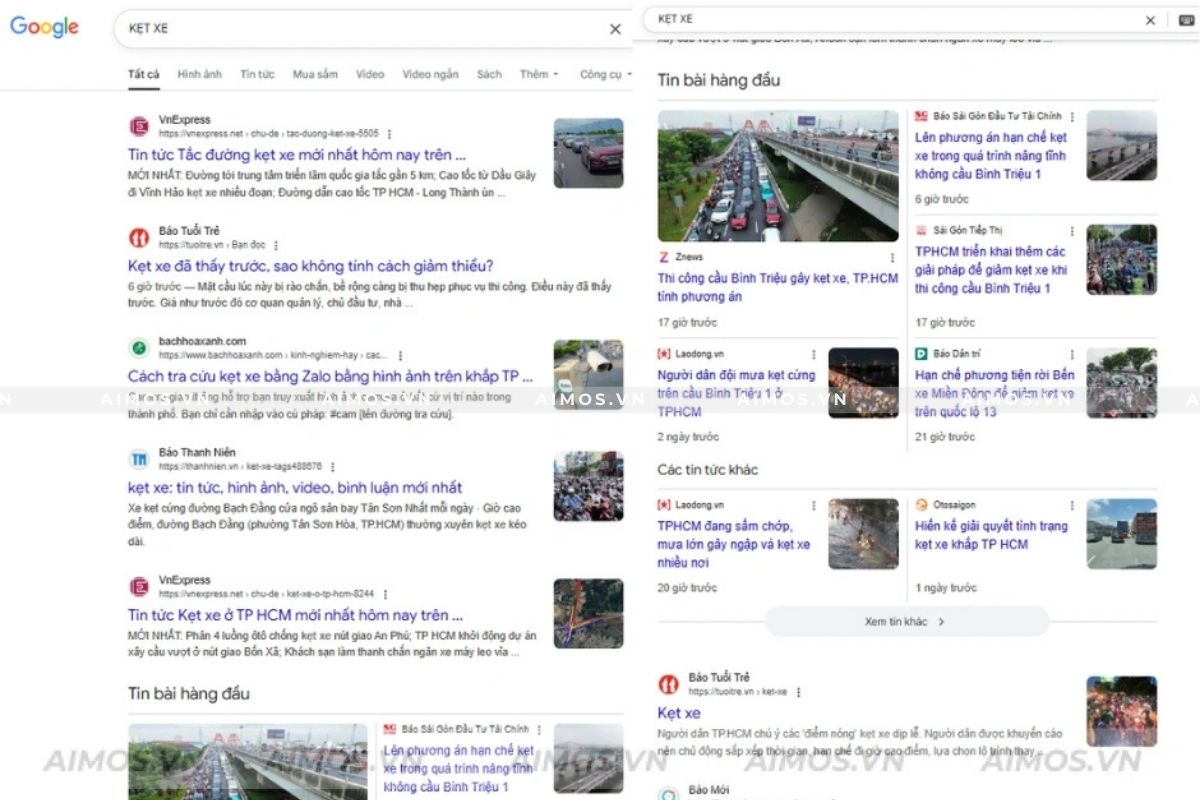Click the Xem tin khác button
This screenshot has height=800, width=1200.
(907, 622)
